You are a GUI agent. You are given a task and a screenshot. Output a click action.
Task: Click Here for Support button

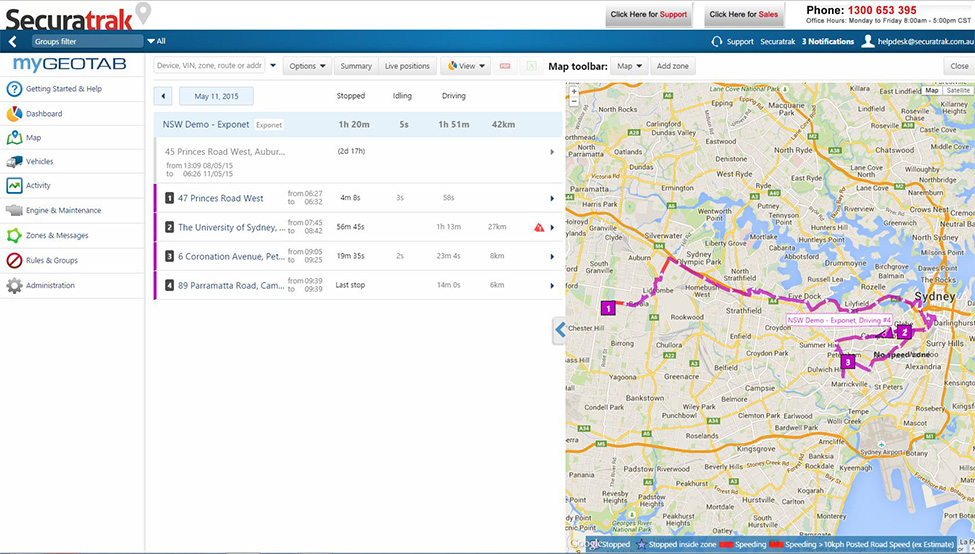[648, 15]
